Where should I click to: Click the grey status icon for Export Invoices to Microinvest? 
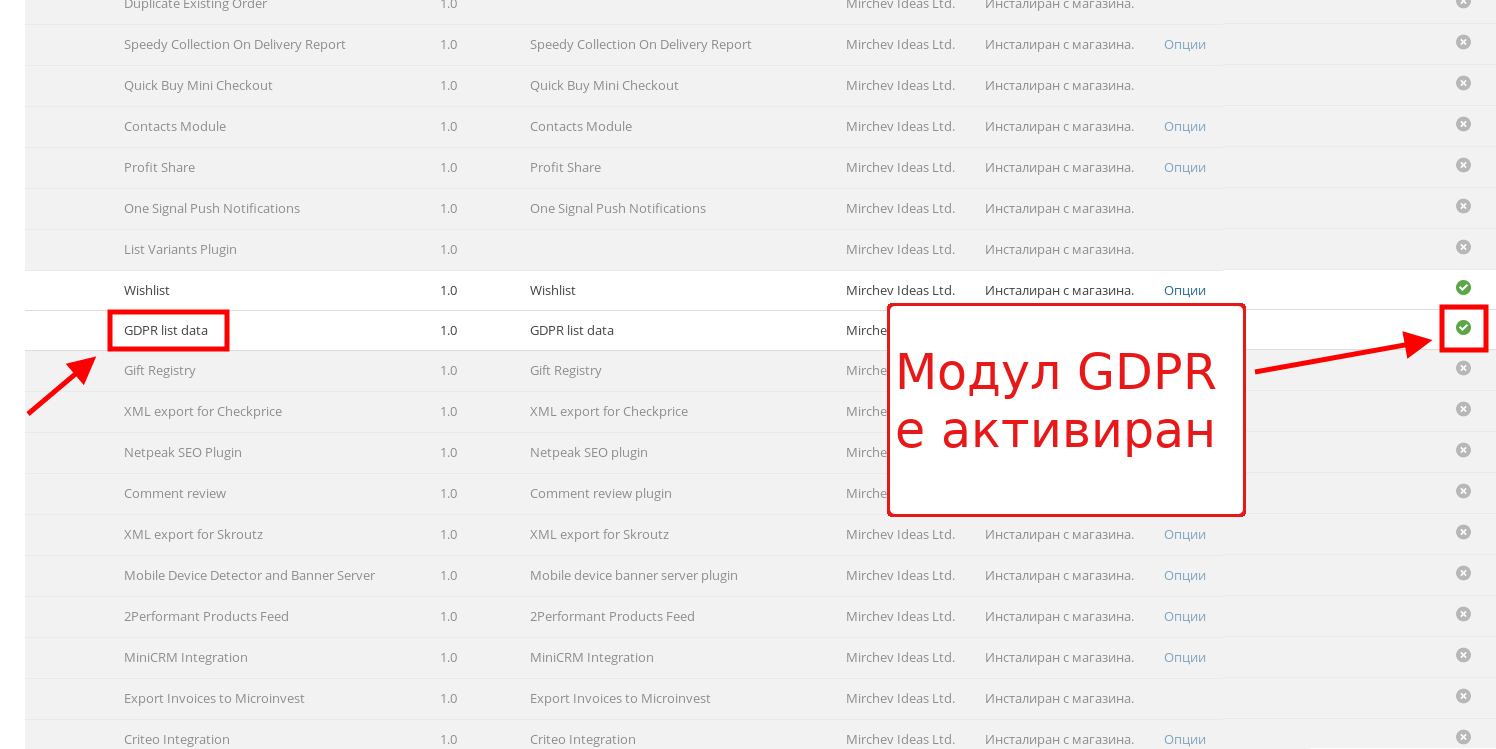click(x=1463, y=696)
